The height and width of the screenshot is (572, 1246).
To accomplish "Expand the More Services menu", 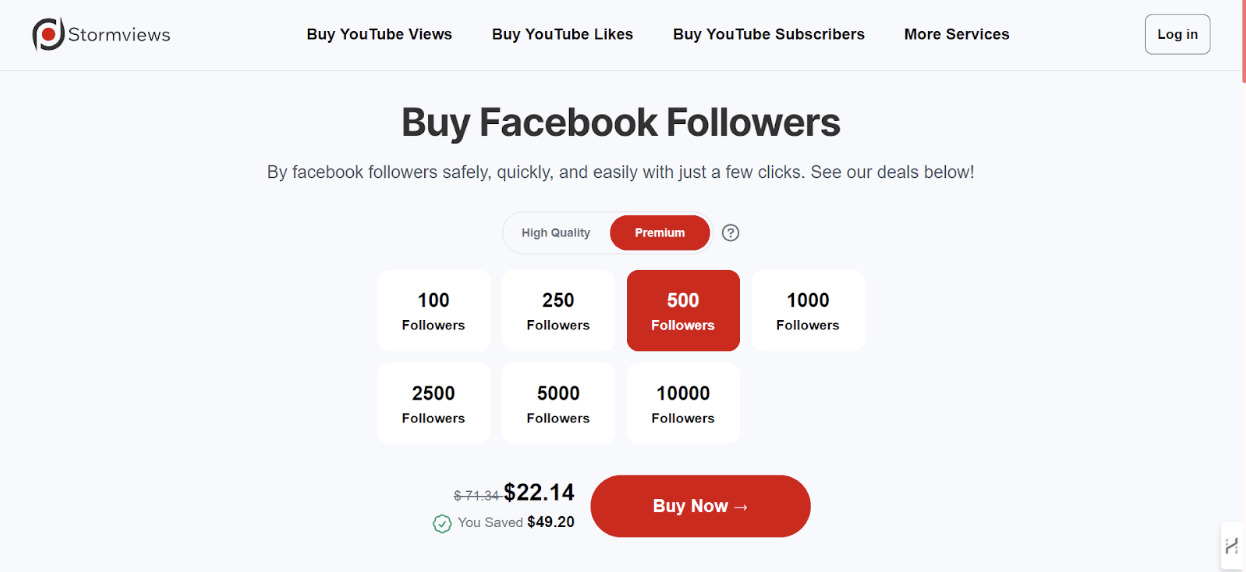I will click(x=956, y=34).
